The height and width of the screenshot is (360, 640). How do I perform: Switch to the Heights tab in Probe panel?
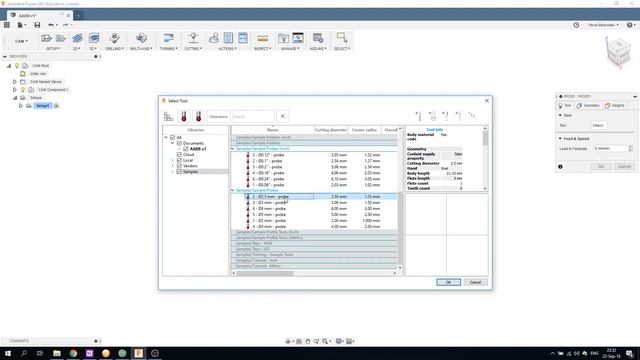tap(615, 106)
